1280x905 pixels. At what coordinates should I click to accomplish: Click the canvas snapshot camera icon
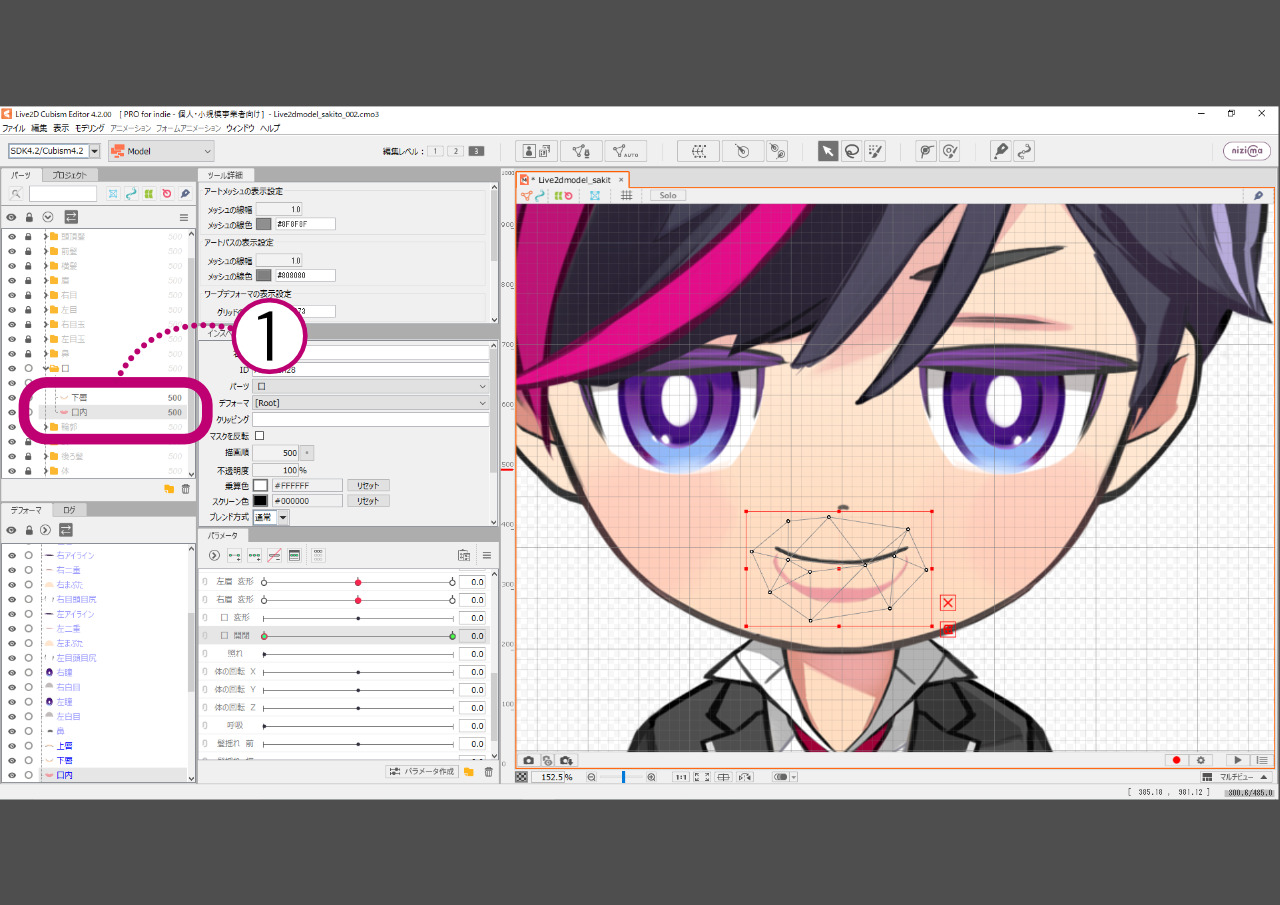(529, 761)
